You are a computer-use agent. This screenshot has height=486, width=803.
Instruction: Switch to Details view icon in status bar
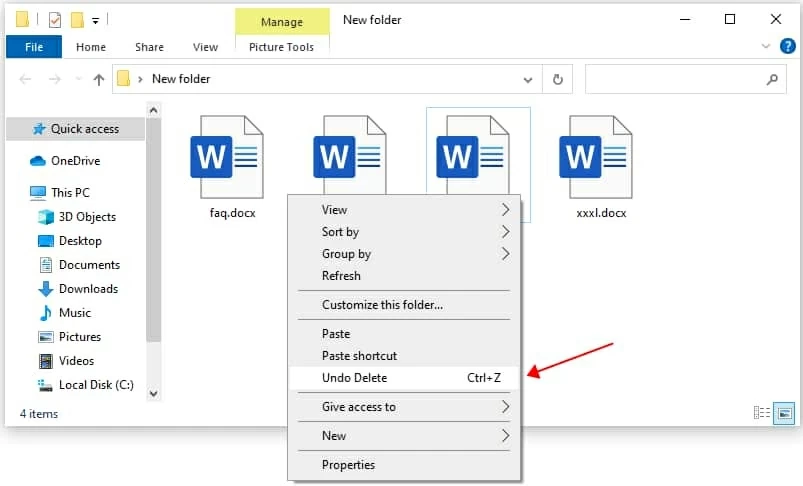pos(761,413)
